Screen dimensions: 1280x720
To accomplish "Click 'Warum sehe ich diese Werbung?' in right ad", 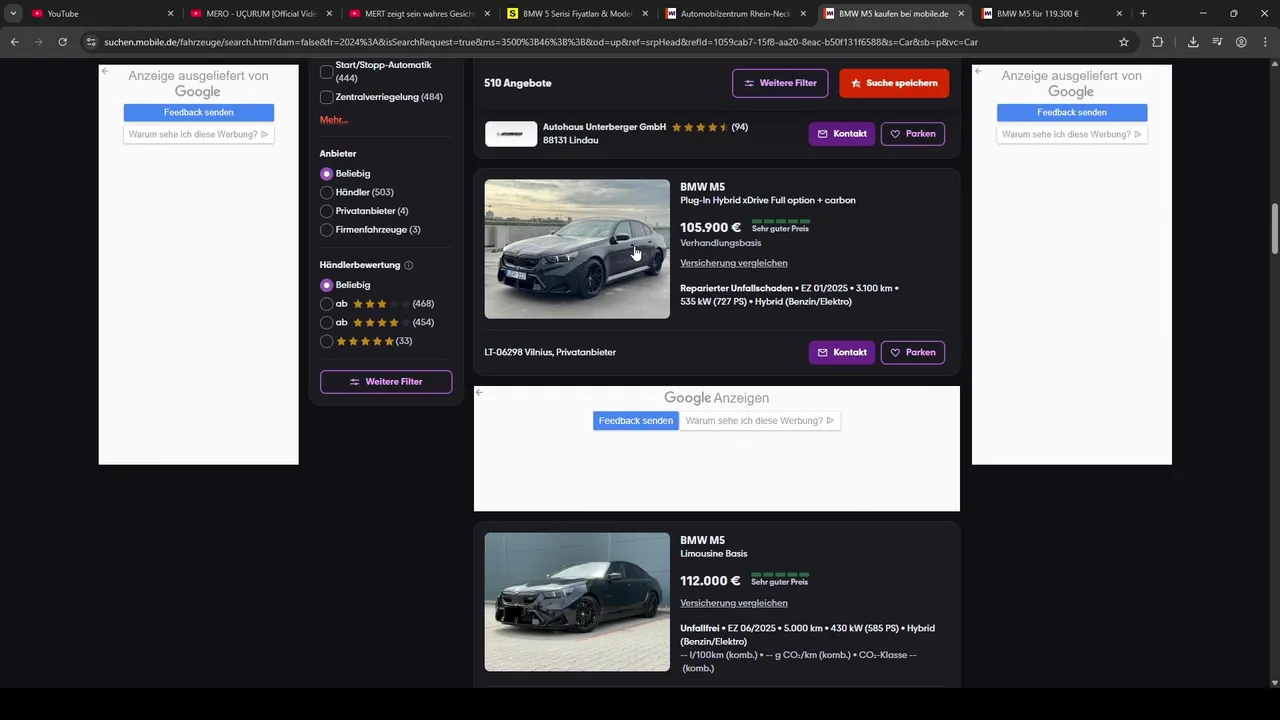I will pos(1072,134).
